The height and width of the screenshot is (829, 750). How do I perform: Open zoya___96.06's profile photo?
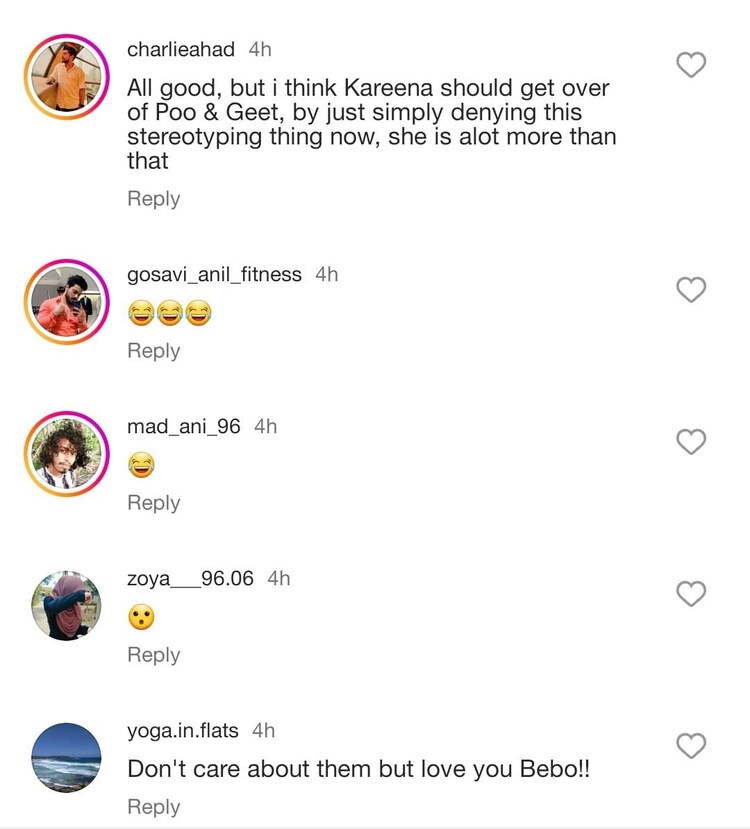click(67, 606)
